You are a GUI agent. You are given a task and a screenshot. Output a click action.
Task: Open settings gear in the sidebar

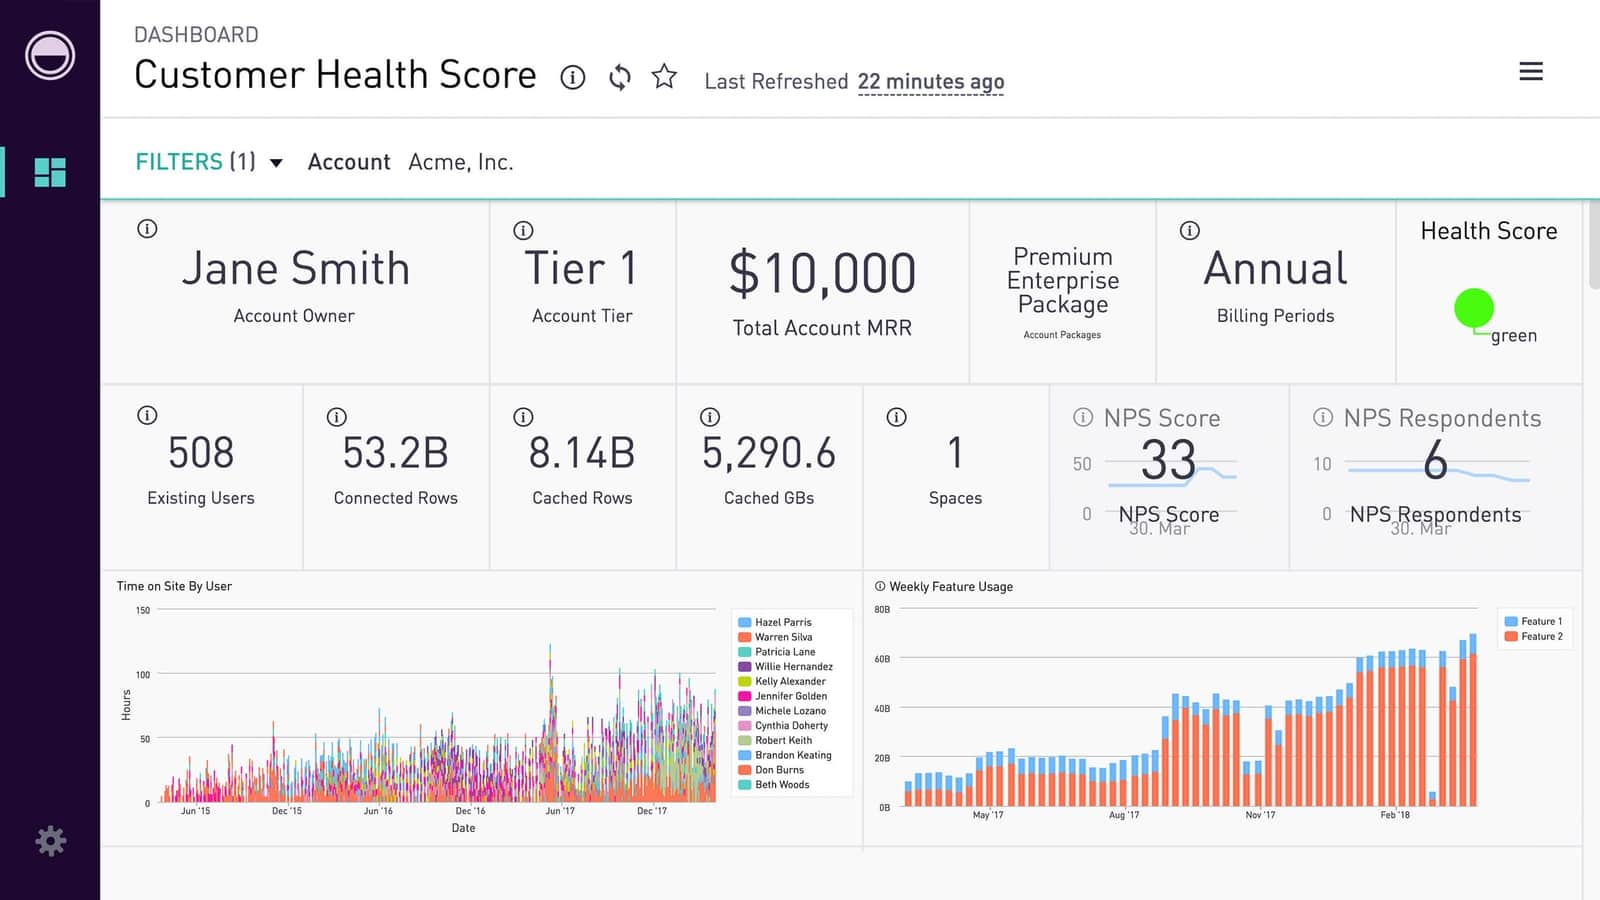click(x=50, y=841)
